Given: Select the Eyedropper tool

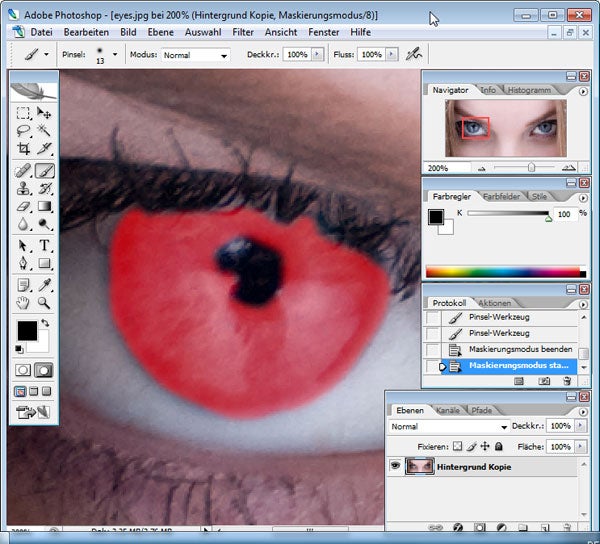Looking at the screenshot, I should [x=44, y=285].
